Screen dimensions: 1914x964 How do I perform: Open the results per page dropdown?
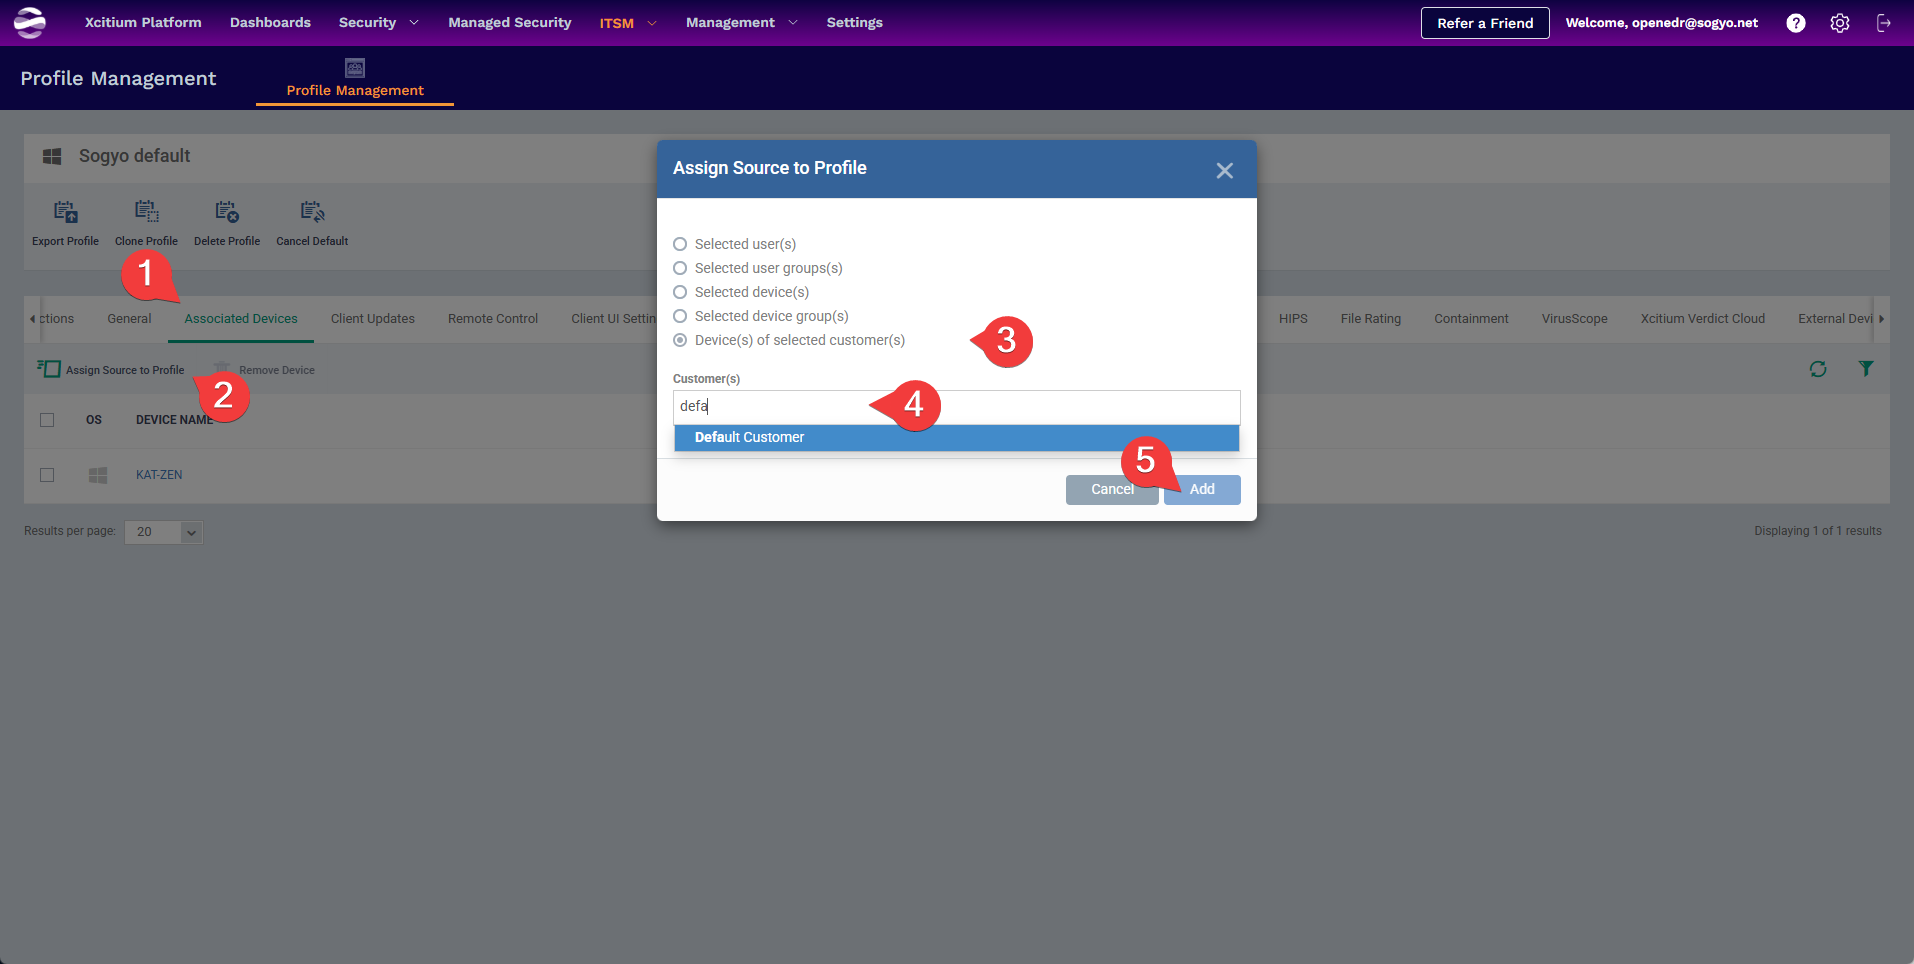[x=164, y=532]
